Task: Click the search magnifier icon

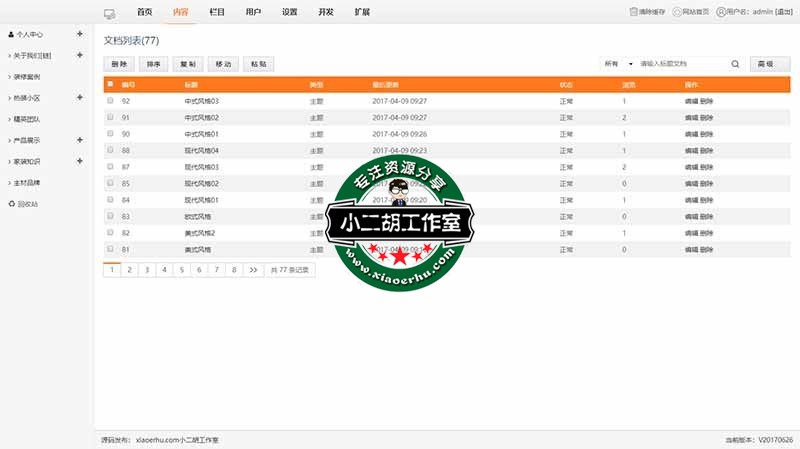Action: coord(735,64)
